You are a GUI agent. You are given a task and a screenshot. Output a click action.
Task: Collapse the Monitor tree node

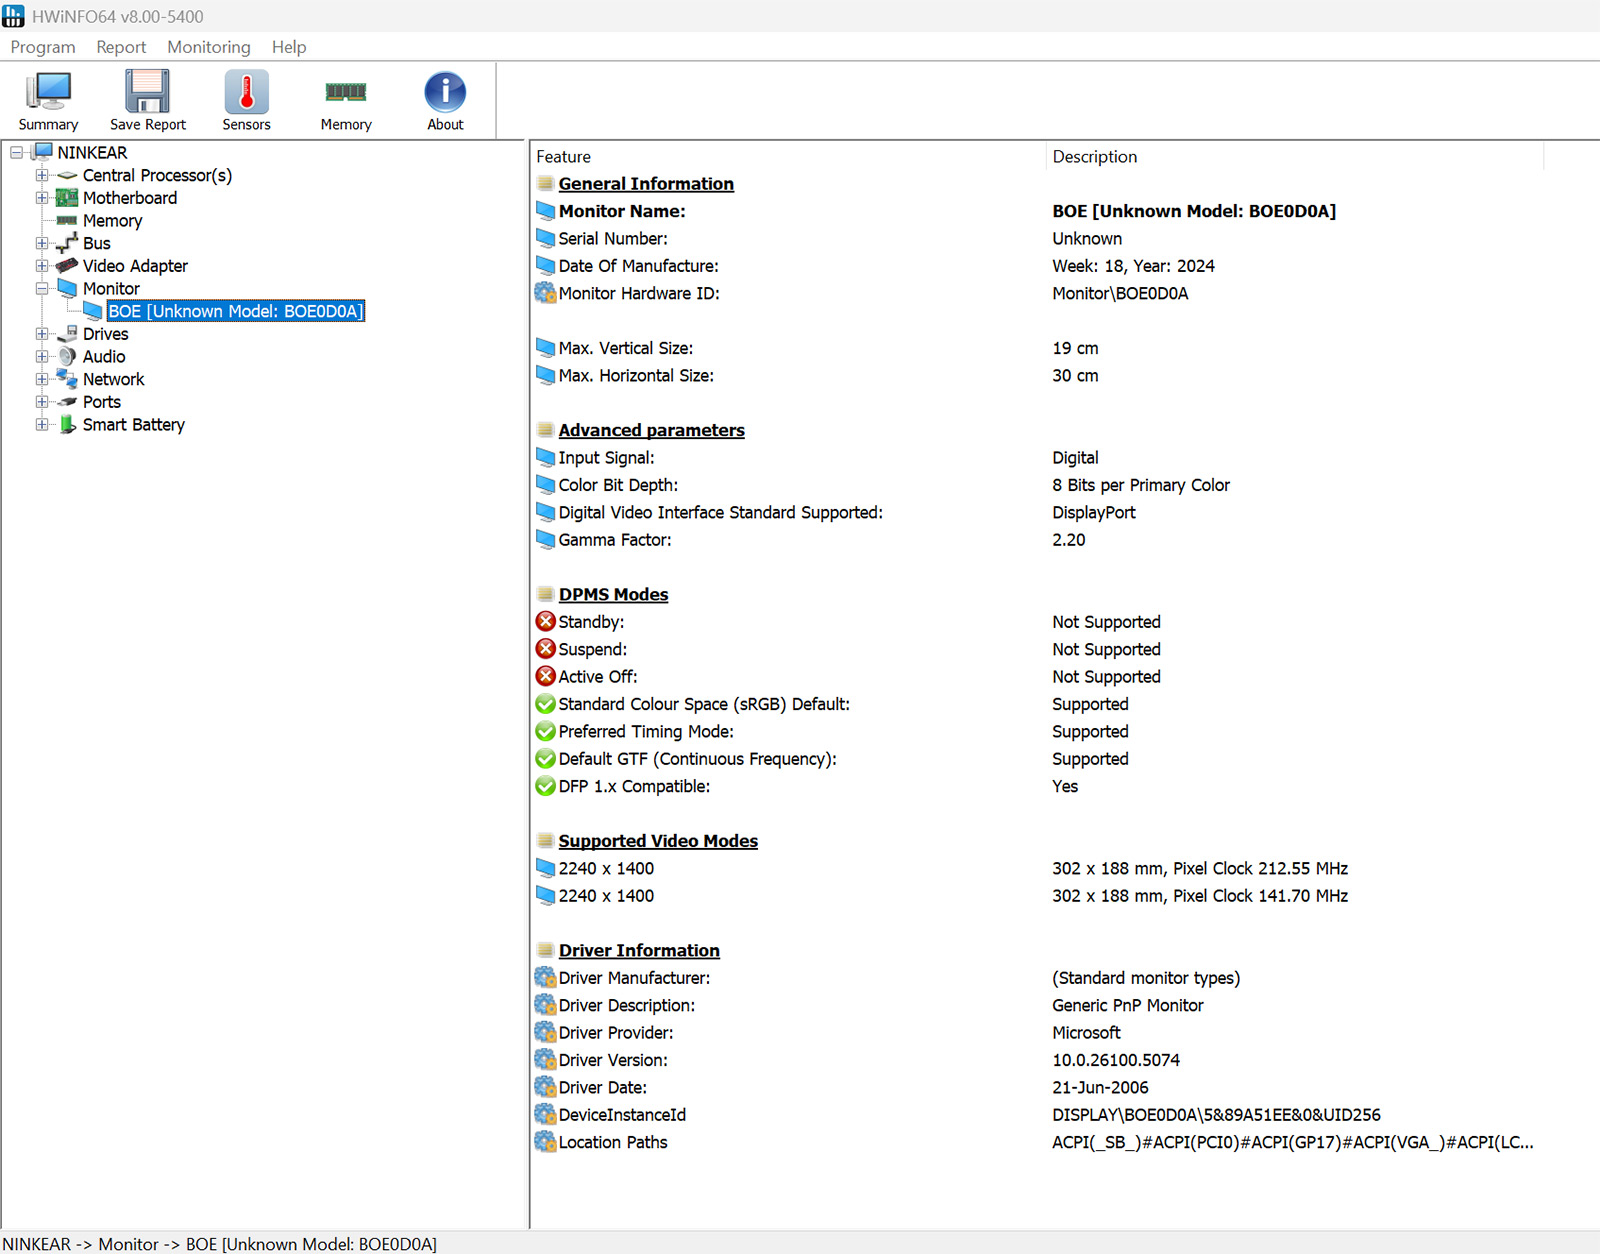point(42,289)
